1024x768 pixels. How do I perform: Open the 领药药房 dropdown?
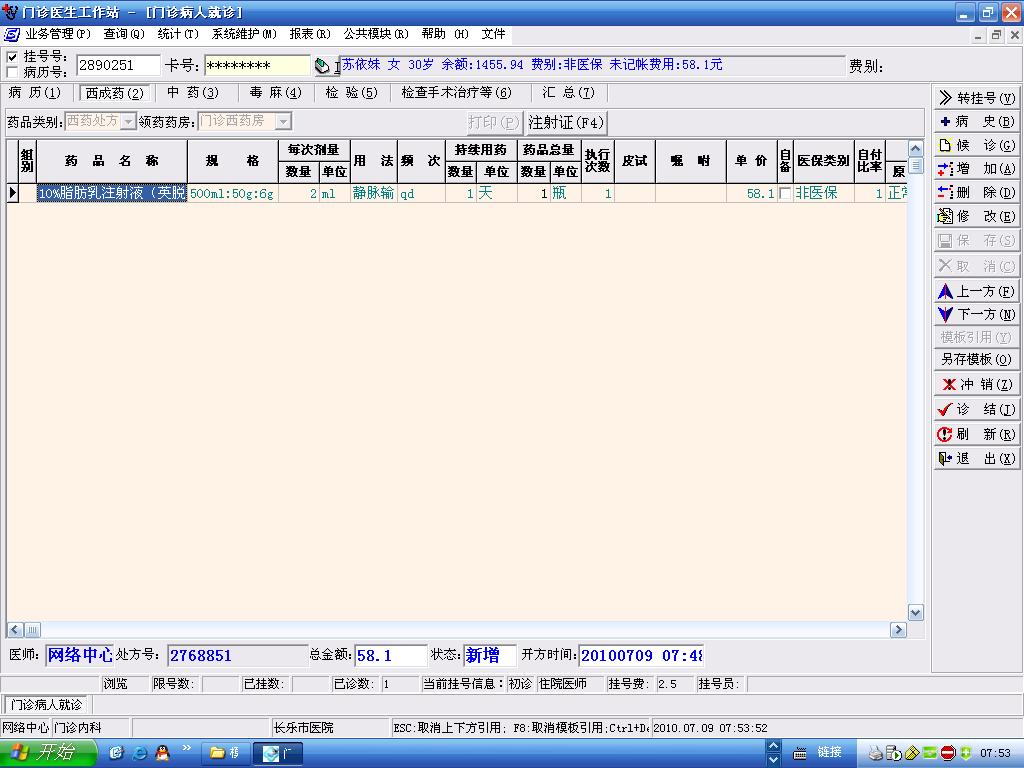click(x=283, y=121)
